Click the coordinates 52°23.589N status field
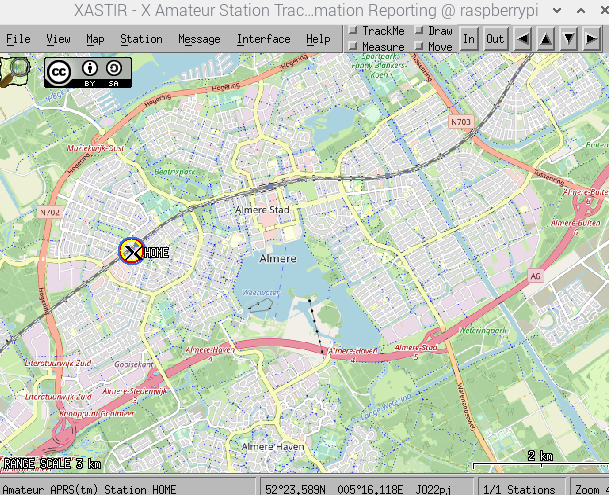Screen dimensions: 609x495 (x=366, y=488)
